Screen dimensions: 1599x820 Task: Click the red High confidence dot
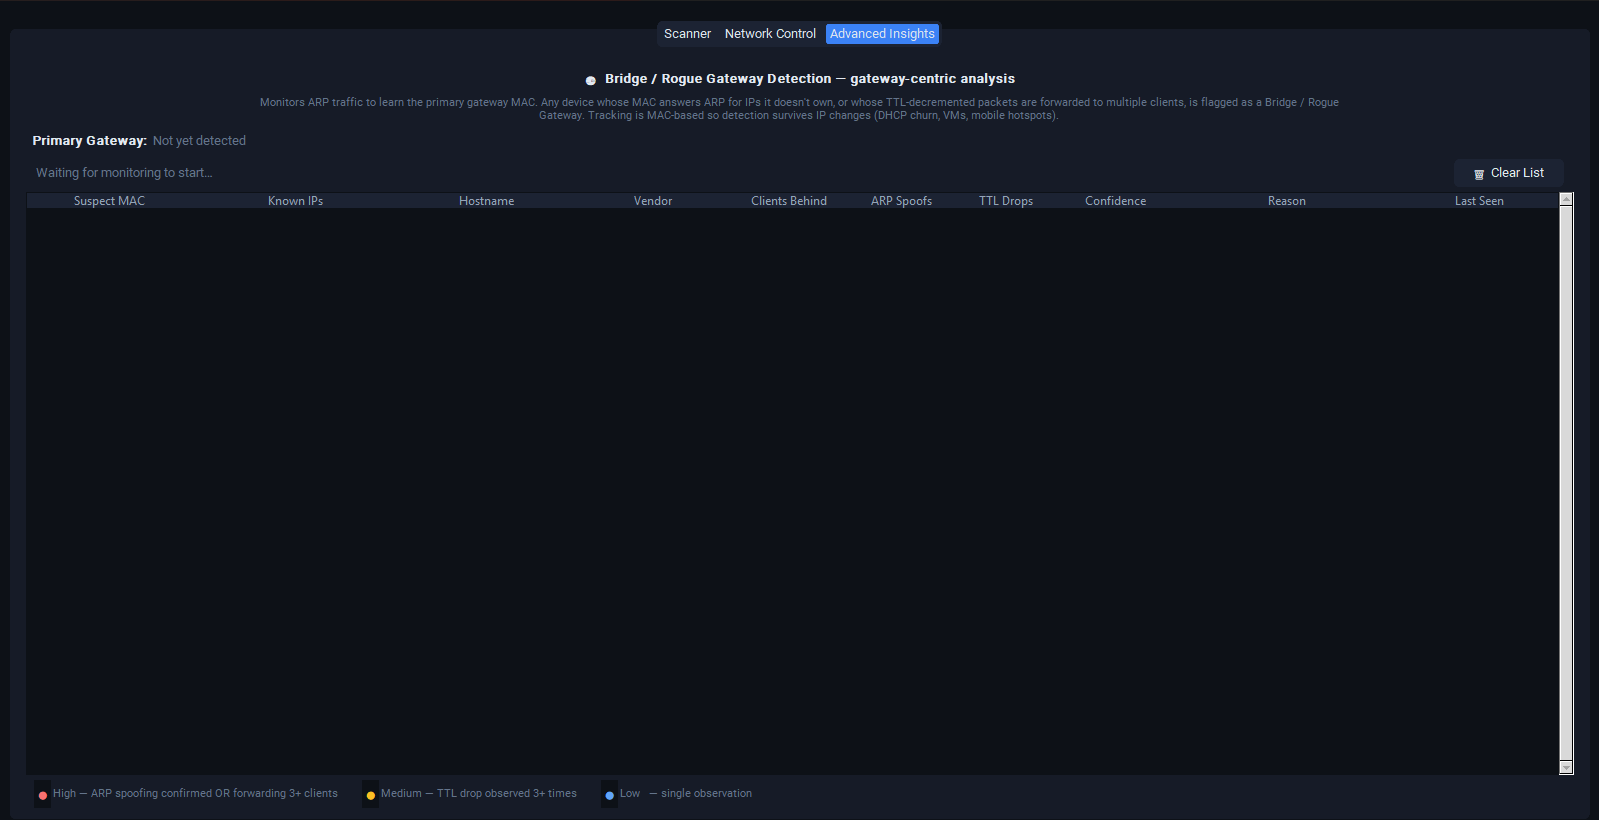coord(43,795)
